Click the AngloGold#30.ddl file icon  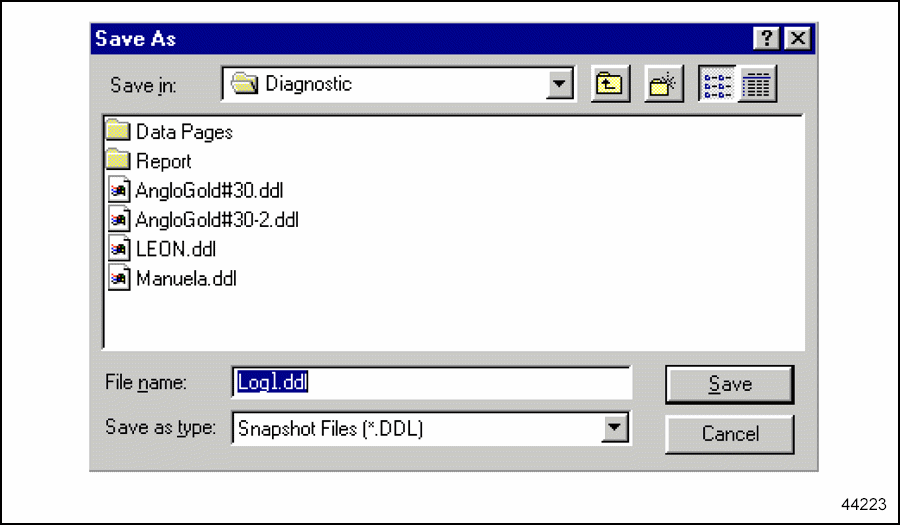[119, 190]
